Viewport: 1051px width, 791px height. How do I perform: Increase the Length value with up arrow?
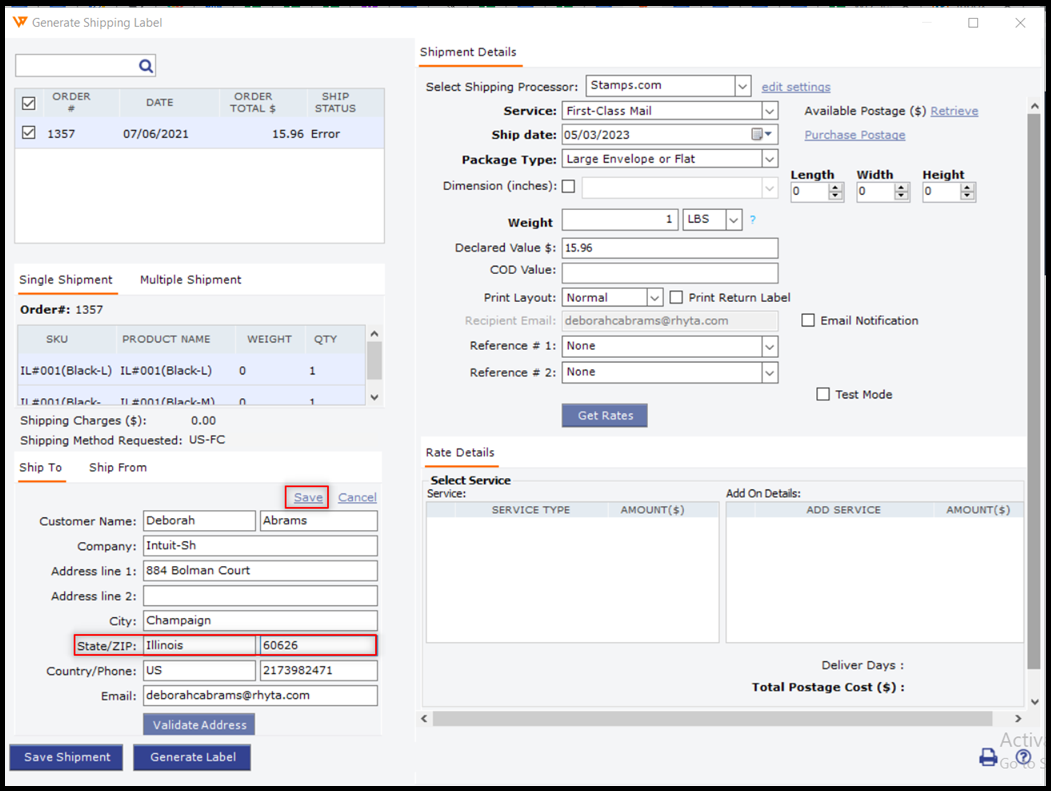coord(836,187)
